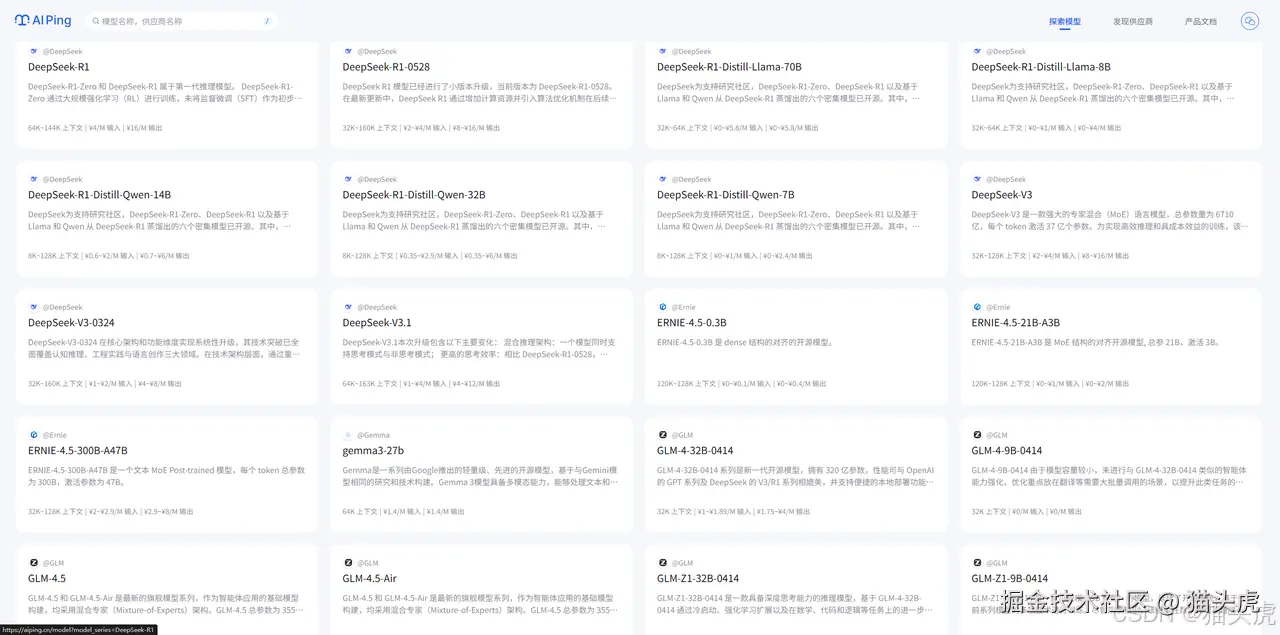Select the 探索模型 tab
Viewport: 1280px width, 635px height.
(x=1068, y=20)
